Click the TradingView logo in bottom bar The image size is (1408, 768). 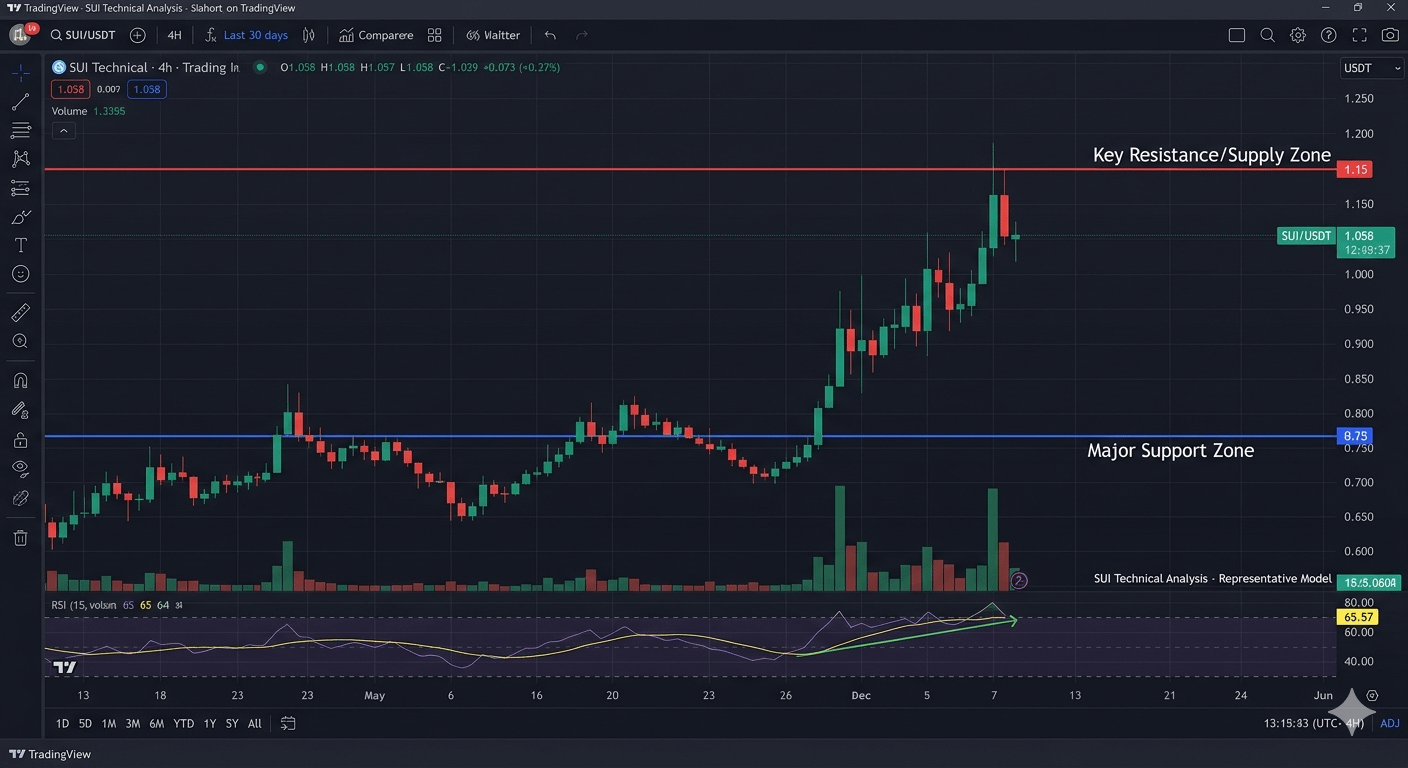tap(49, 754)
